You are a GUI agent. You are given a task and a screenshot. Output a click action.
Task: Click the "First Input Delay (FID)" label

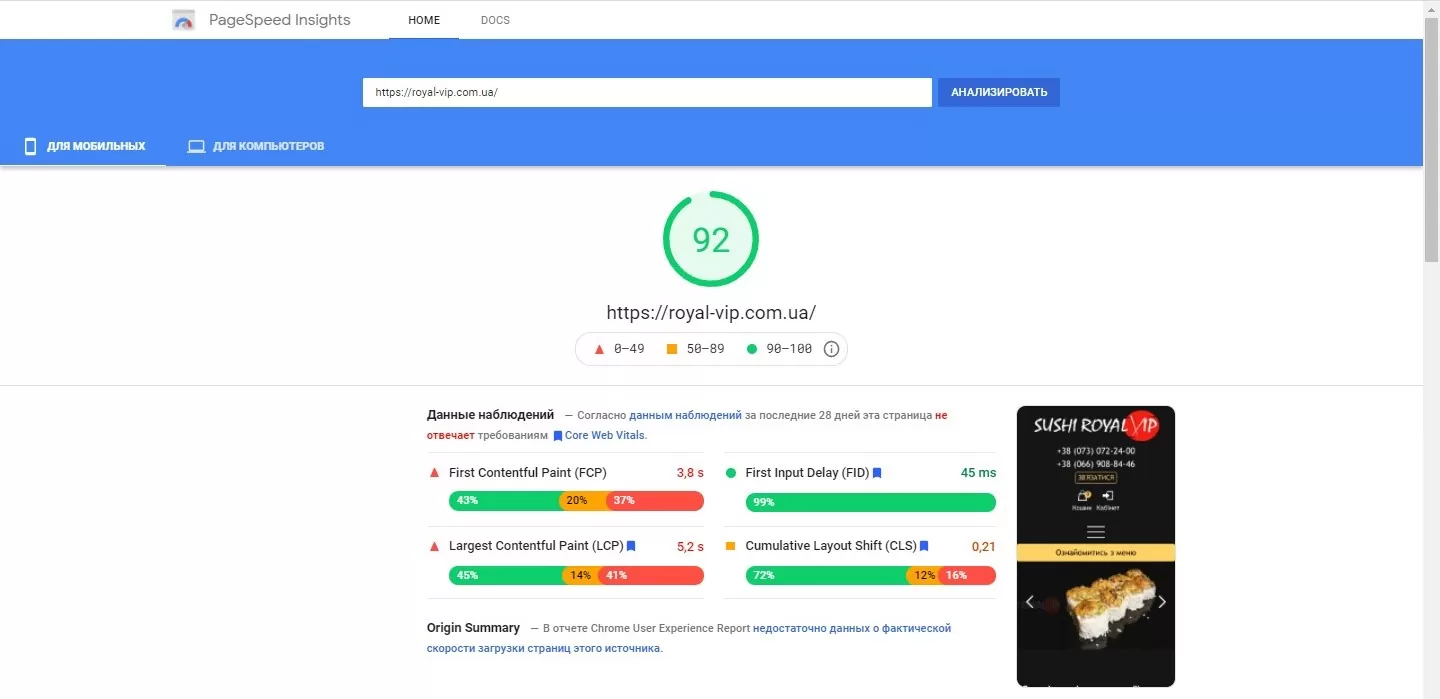[x=807, y=473]
